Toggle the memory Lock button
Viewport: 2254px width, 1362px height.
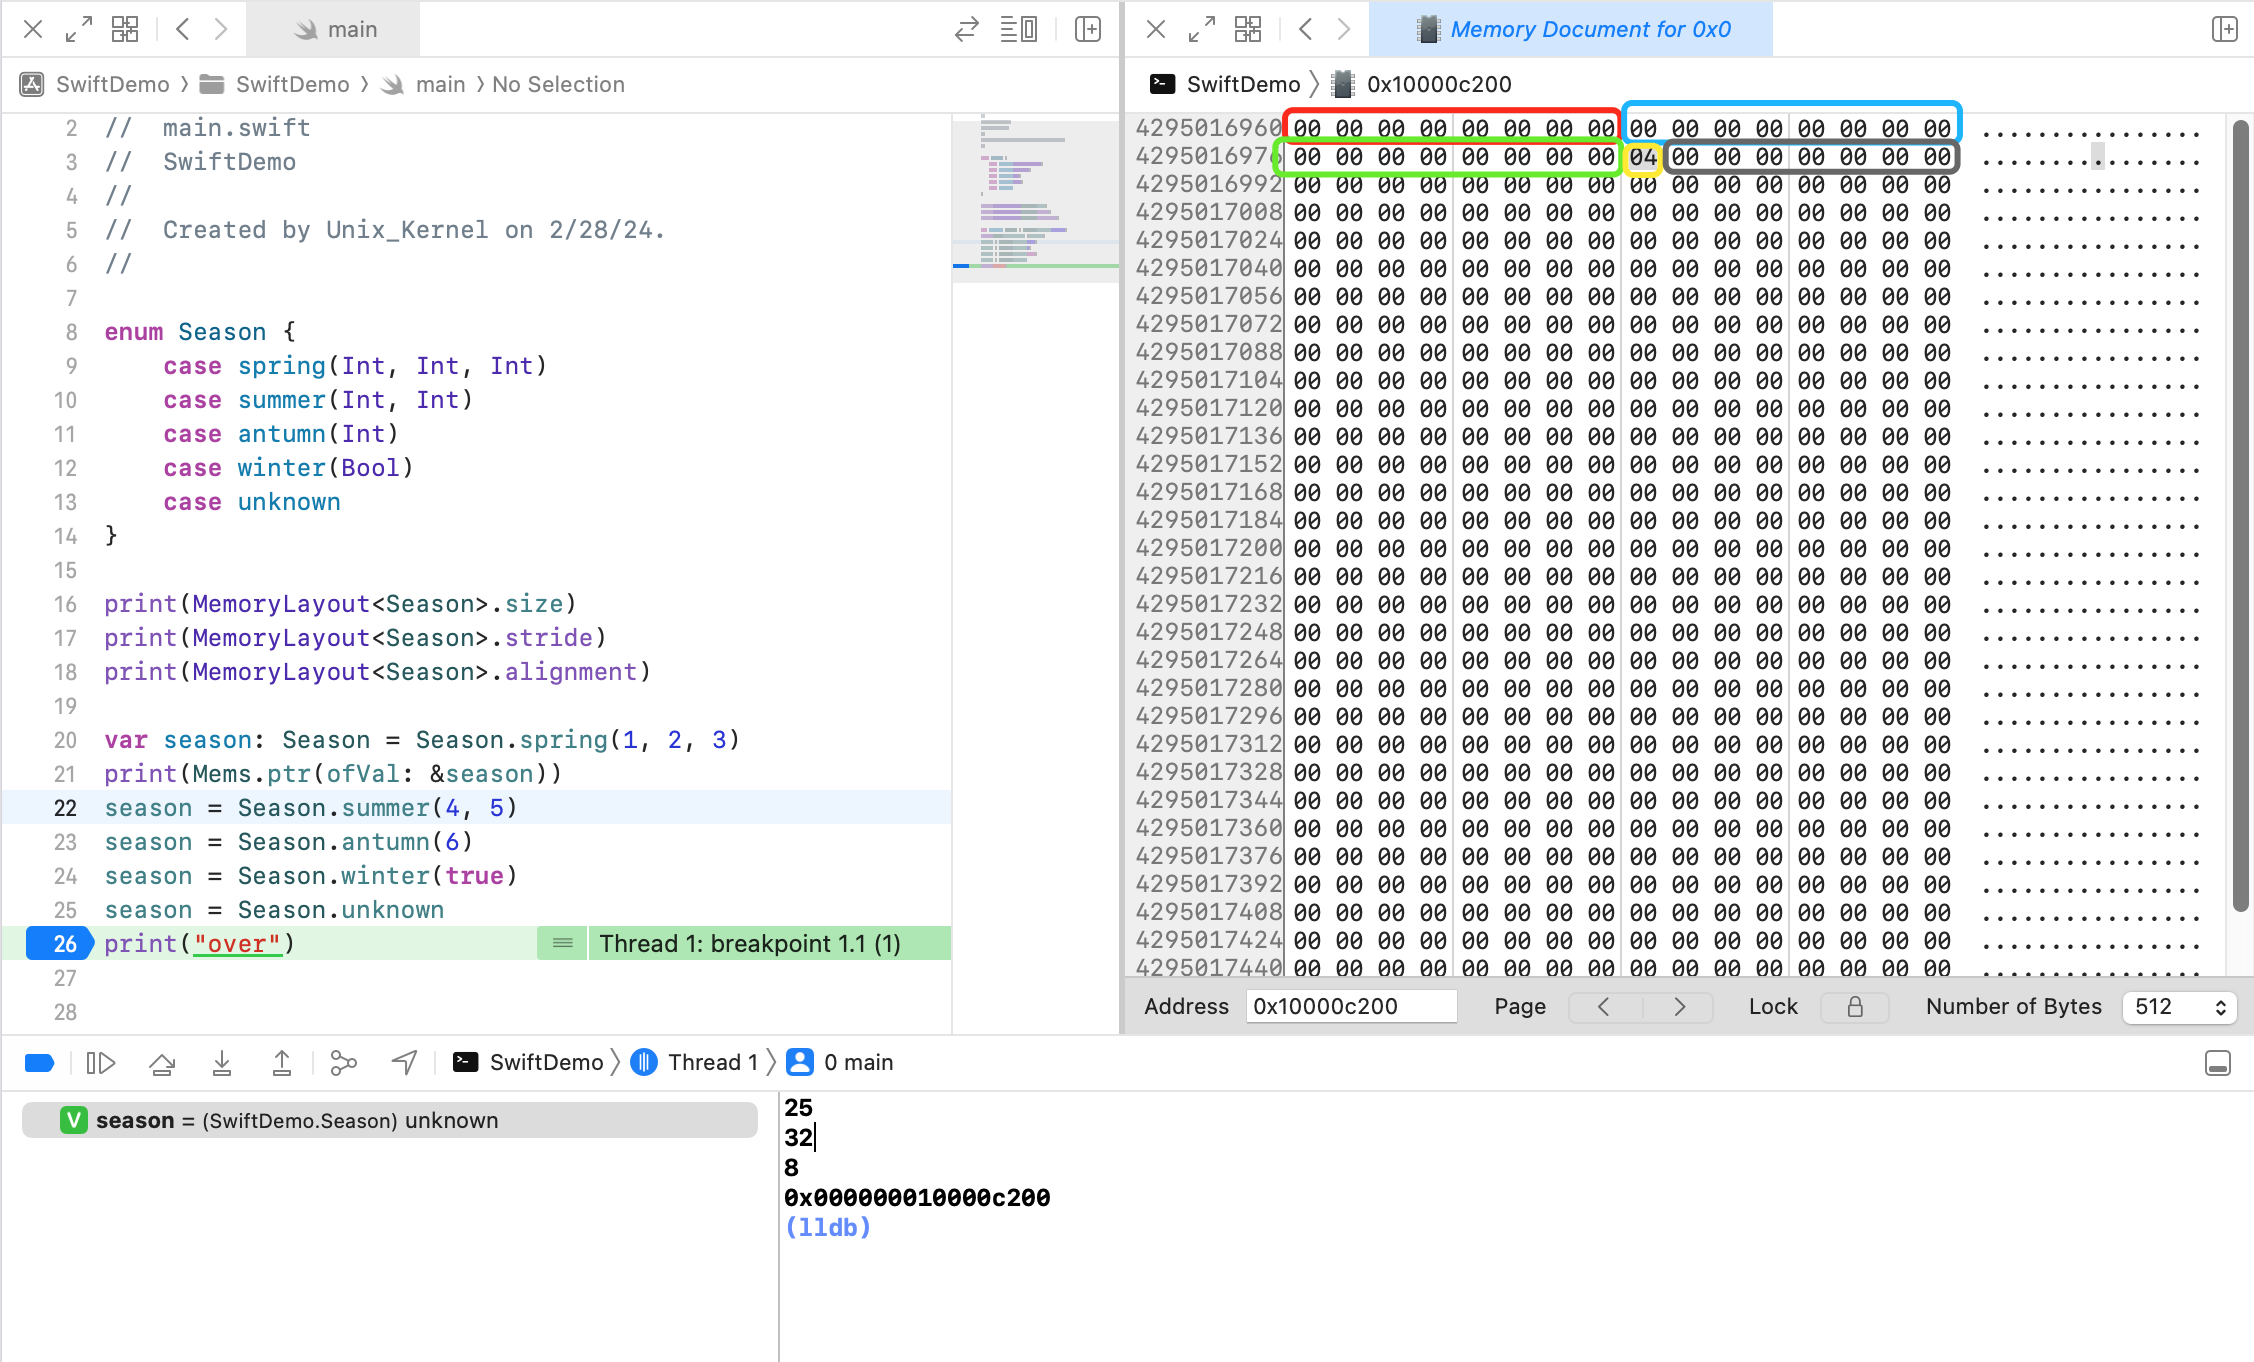1854,1007
